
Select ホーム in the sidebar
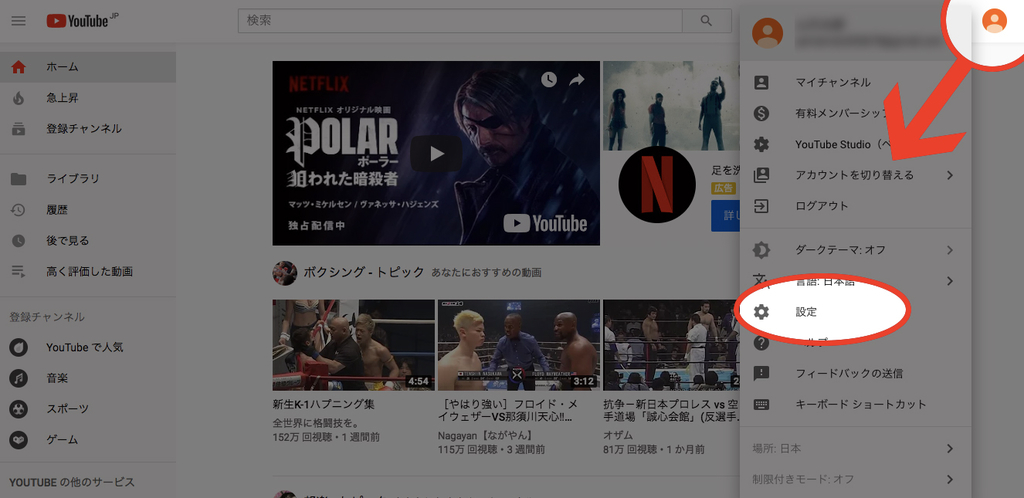click(88, 67)
